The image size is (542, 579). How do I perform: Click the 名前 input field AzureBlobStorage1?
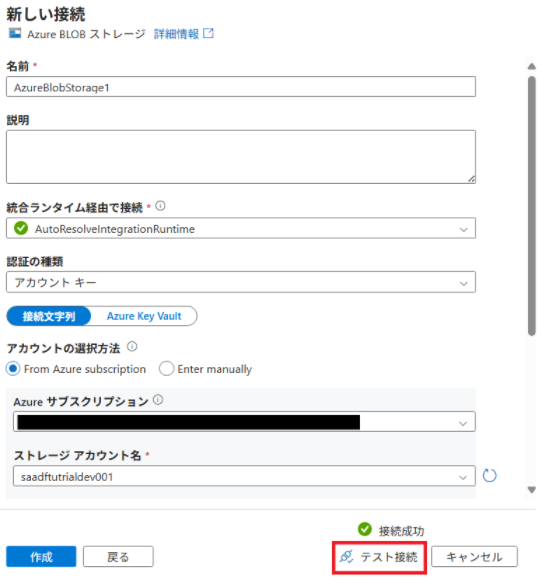pyautogui.click(x=241, y=87)
